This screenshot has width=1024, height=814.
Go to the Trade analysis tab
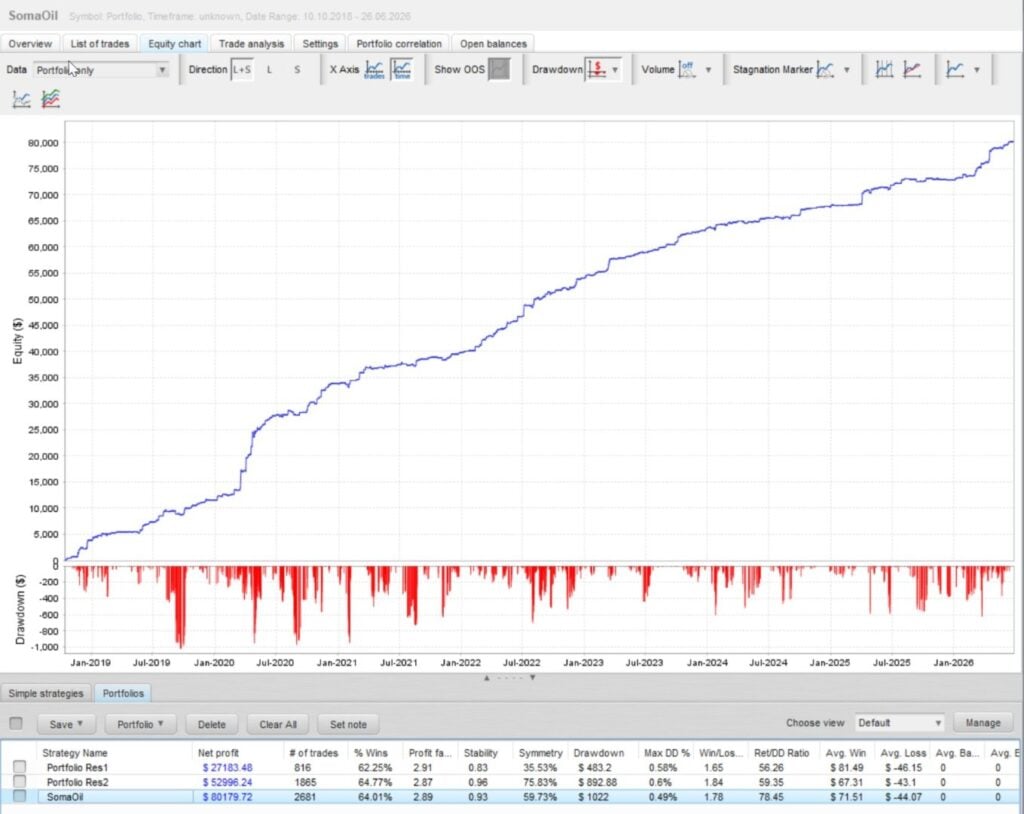pos(251,44)
